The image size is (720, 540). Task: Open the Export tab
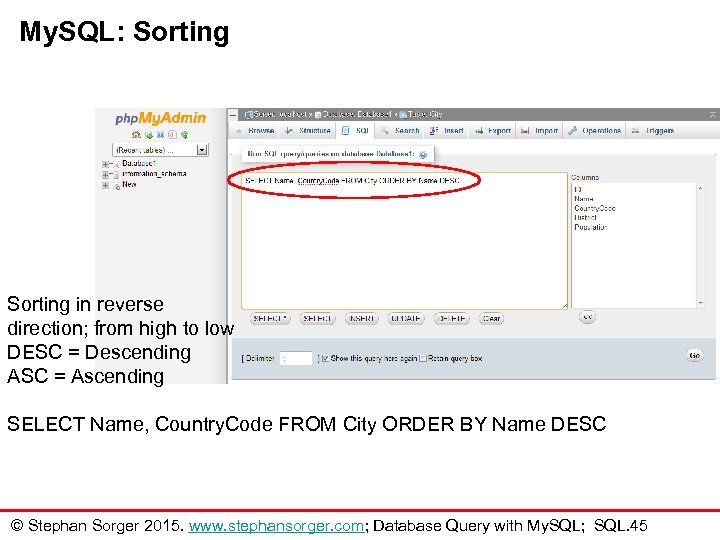493,131
